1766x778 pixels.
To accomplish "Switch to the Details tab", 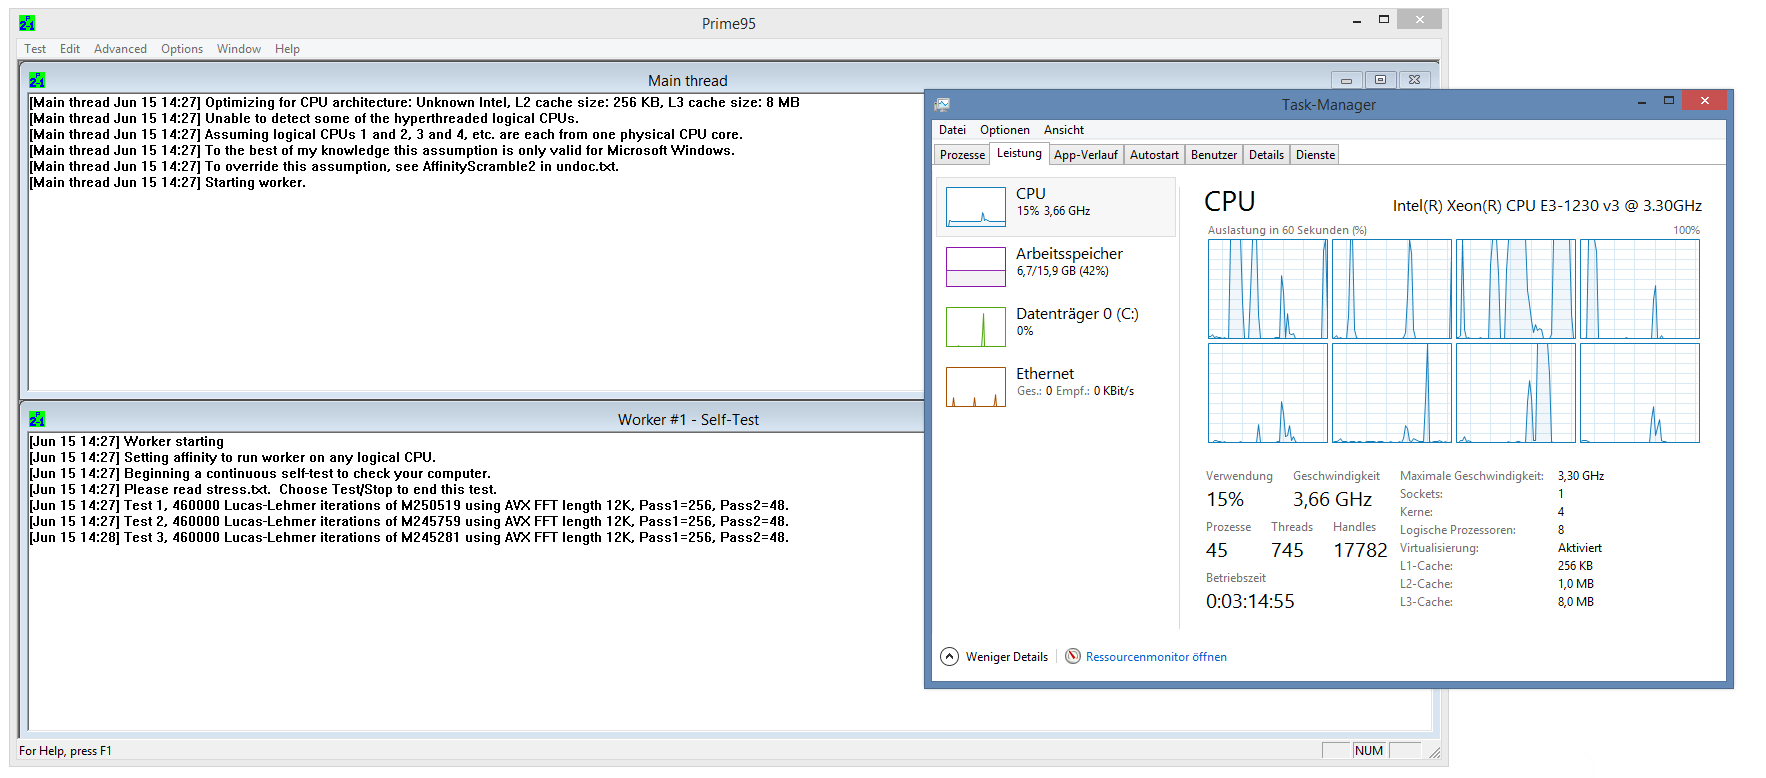I will [x=1266, y=155].
